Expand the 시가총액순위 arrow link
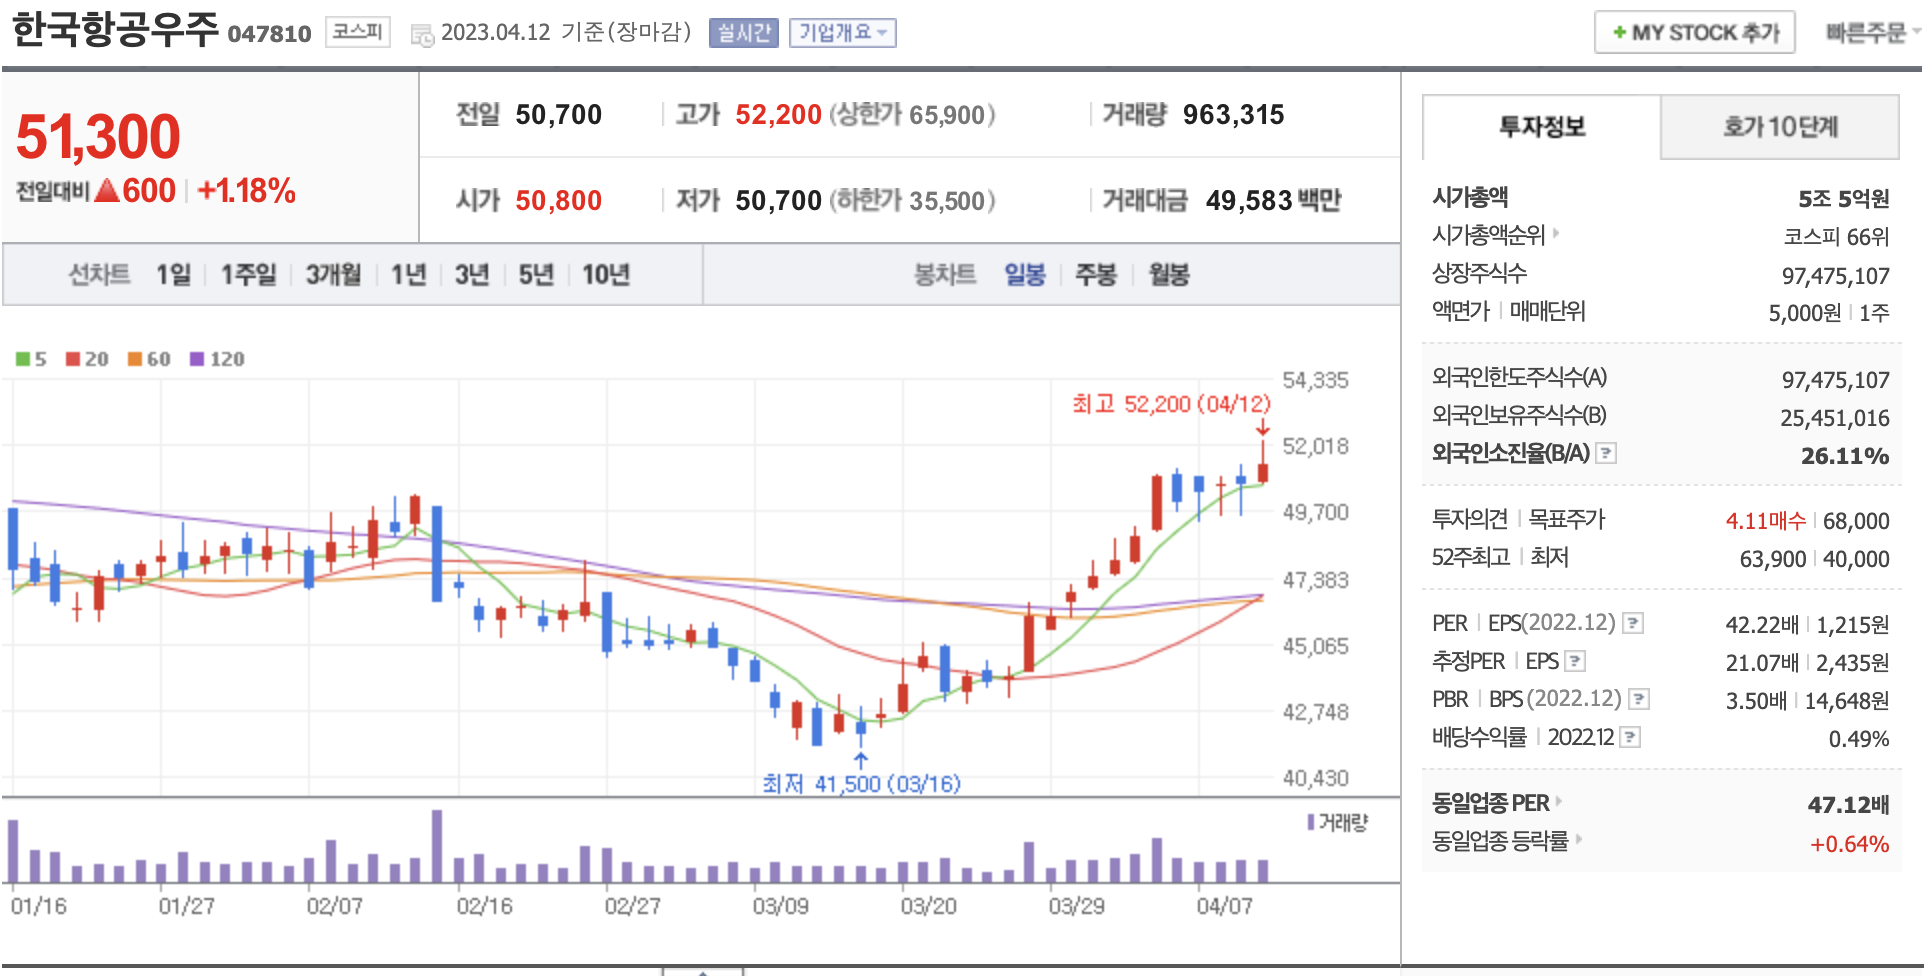Screen dimensions: 1928x976 [1555, 234]
